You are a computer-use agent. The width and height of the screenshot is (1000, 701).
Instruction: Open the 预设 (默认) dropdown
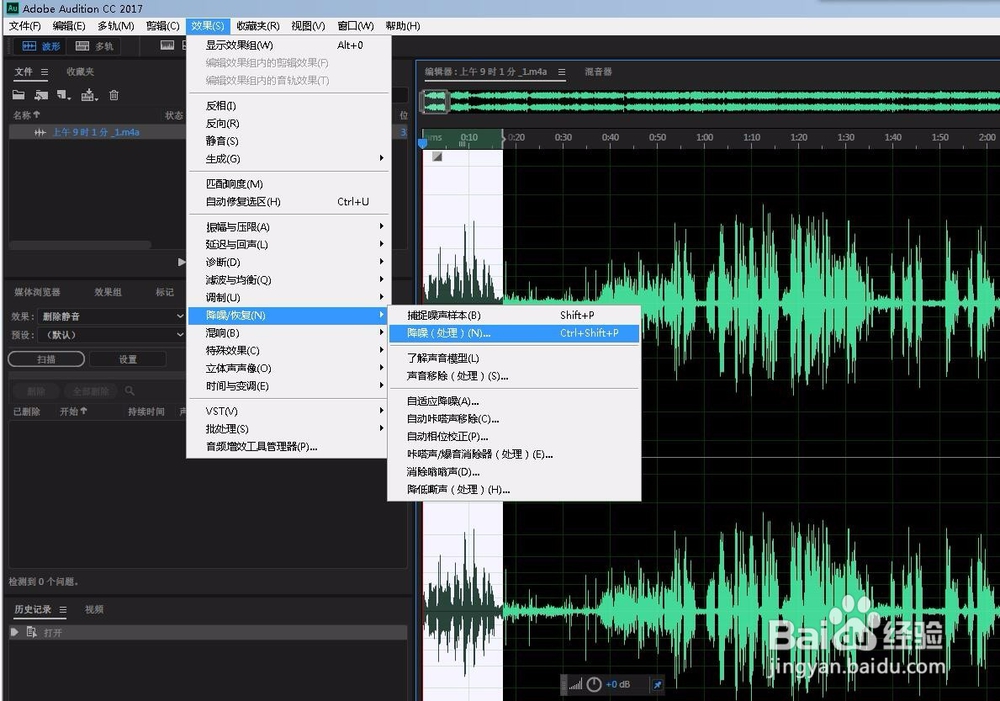[x=112, y=335]
